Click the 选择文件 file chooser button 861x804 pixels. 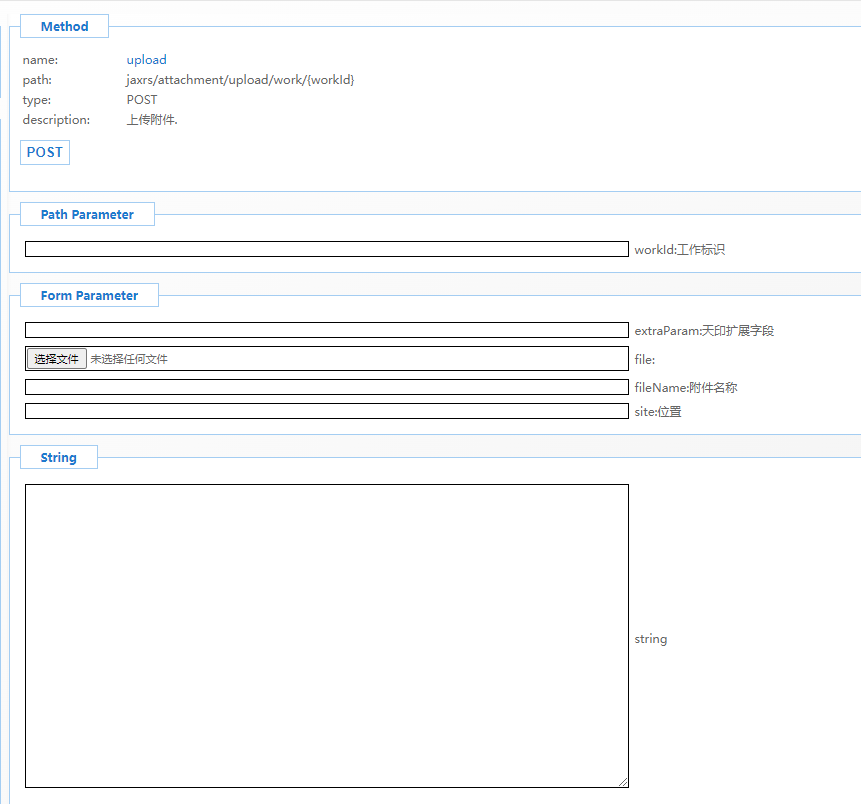[56, 359]
